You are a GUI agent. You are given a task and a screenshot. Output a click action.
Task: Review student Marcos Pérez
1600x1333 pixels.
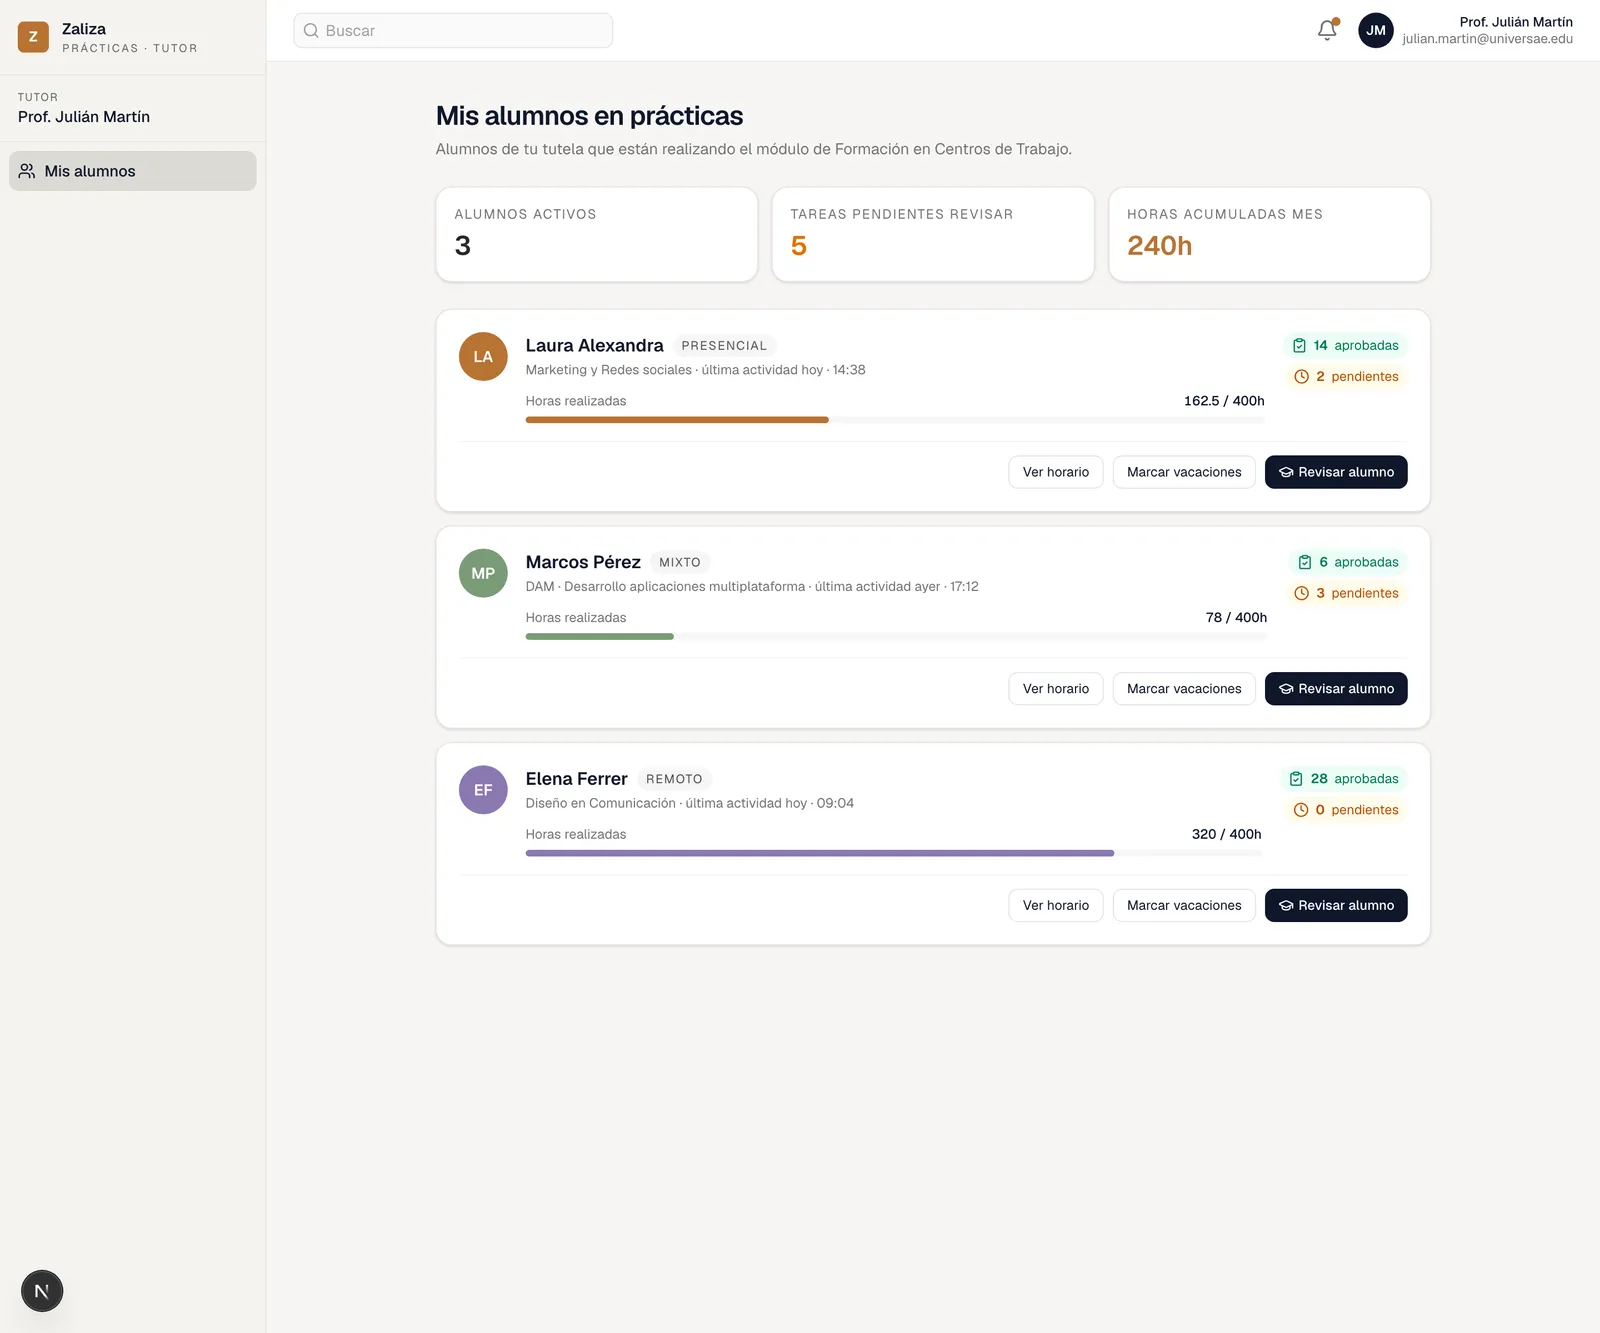1336,689
